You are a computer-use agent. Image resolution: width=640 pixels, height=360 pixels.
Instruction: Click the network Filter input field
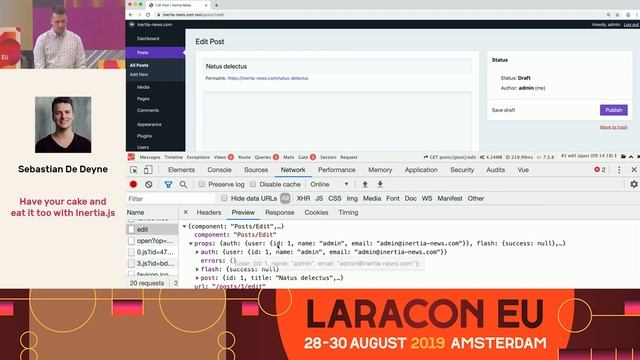pos(171,199)
